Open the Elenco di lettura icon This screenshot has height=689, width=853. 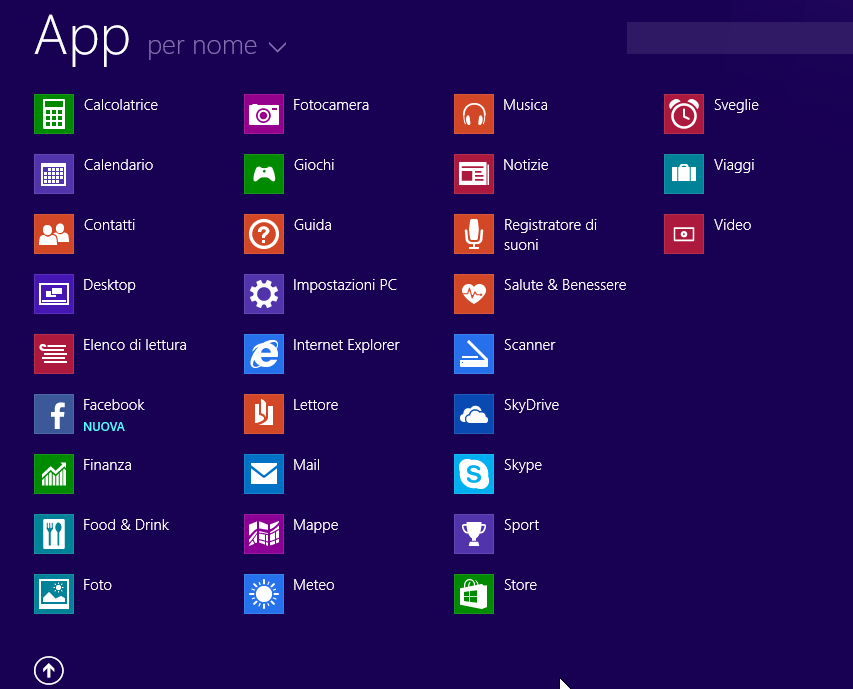coord(54,353)
